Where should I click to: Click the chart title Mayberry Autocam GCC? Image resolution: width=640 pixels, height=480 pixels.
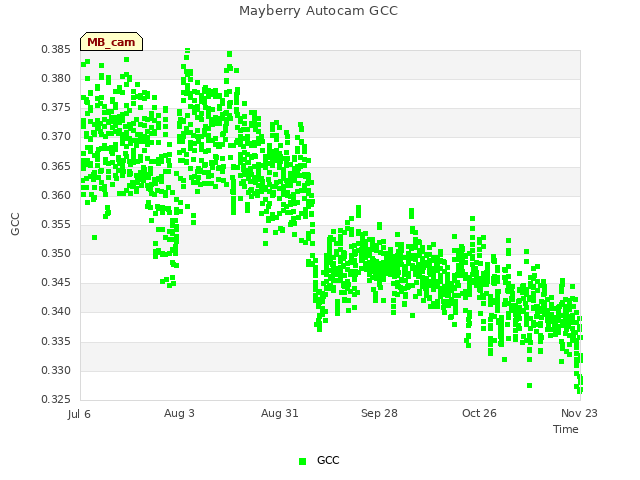click(318, 11)
